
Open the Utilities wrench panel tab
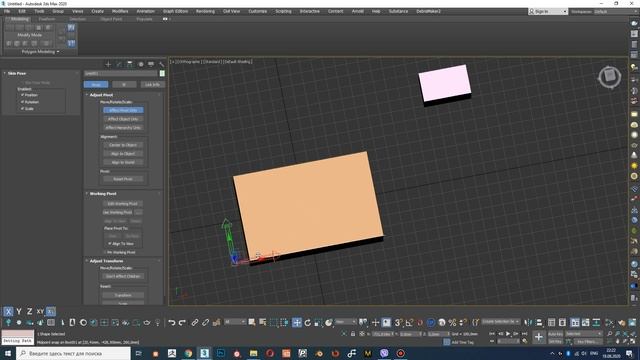click(162, 64)
